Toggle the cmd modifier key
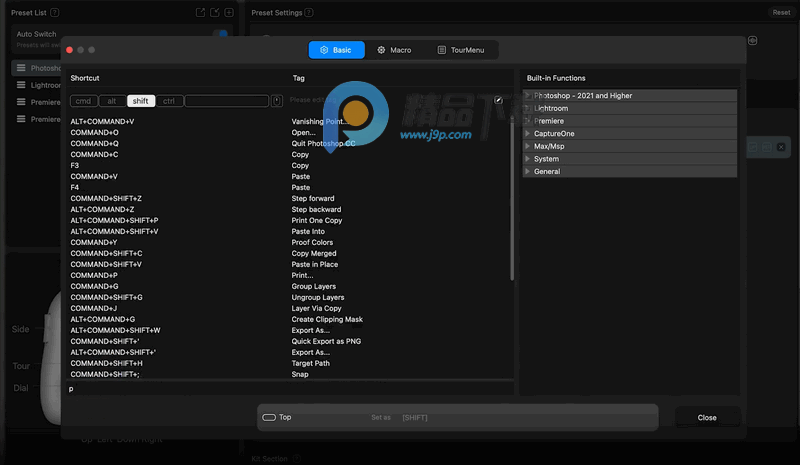Screen dimensions: 800x465 pyautogui.click(x=83, y=101)
